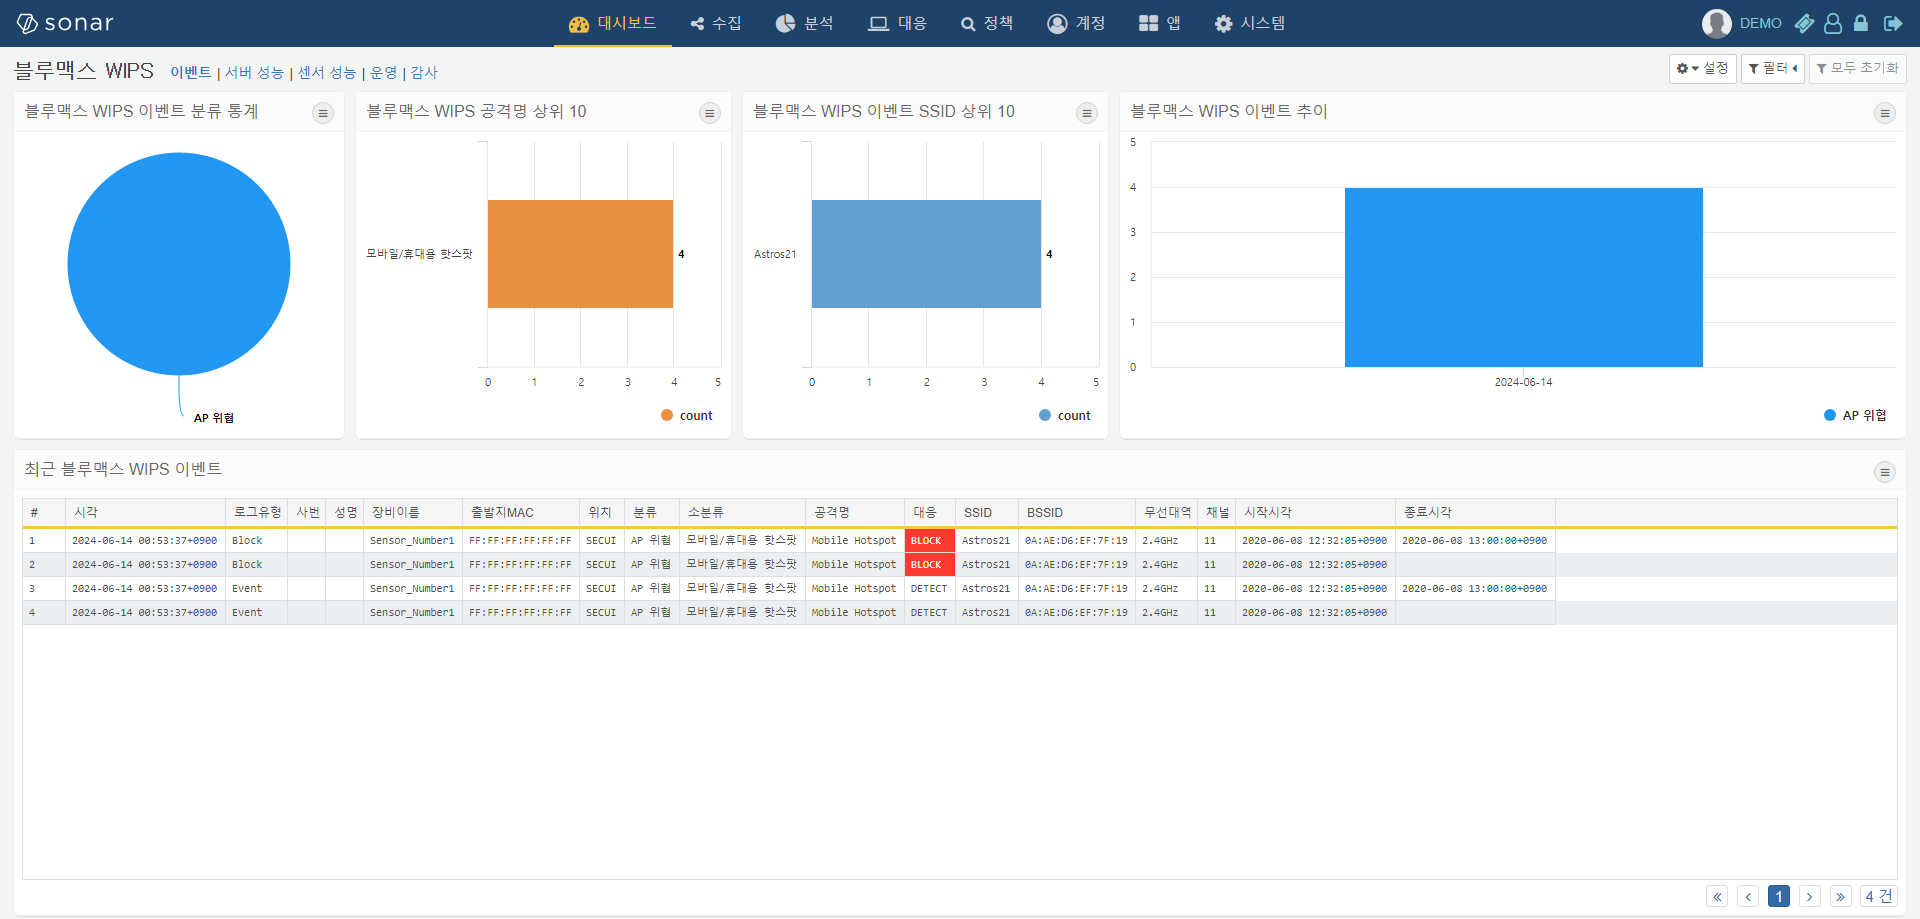Open the 대응 menu
Image resolution: width=1920 pixels, height=919 pixels.
(898, 23)
